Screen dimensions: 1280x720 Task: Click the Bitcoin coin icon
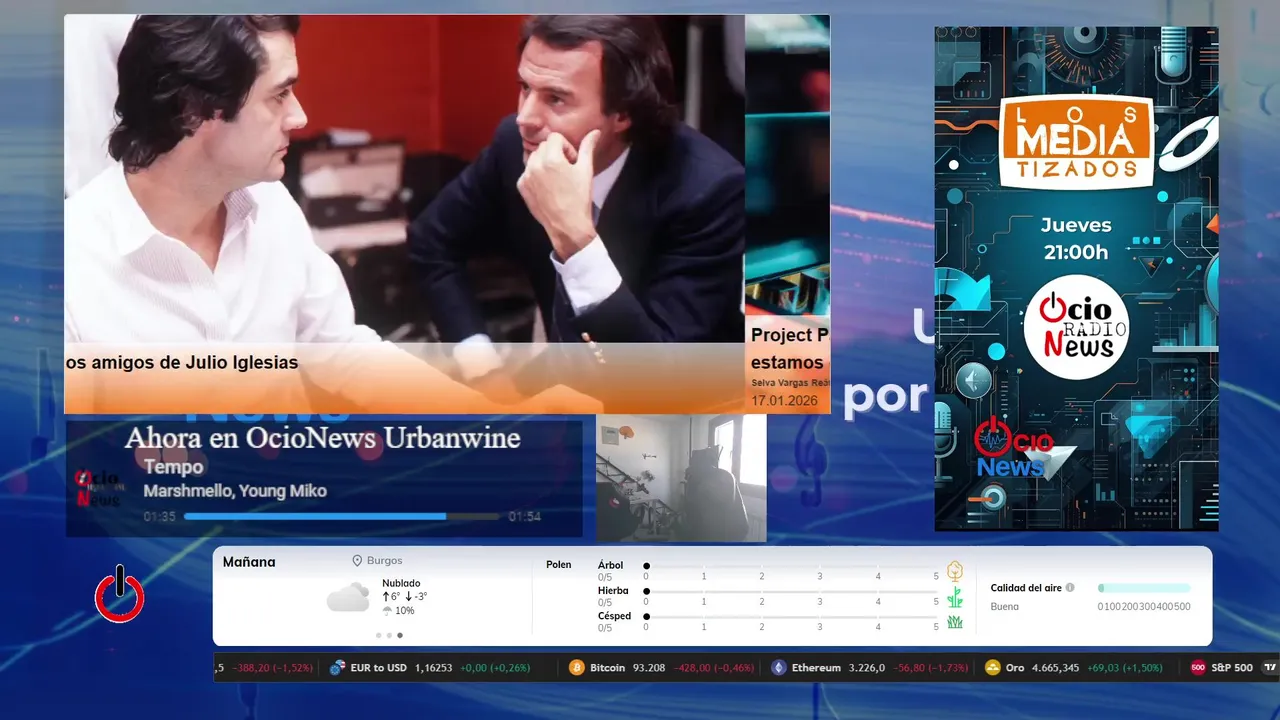pyautogui.click(x=576, y=667)
